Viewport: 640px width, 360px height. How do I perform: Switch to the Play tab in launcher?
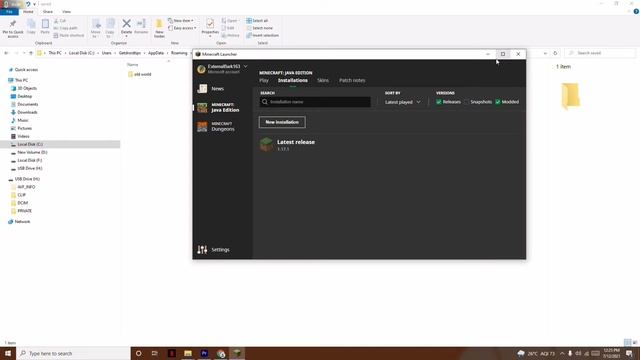(x=264, y=80)
